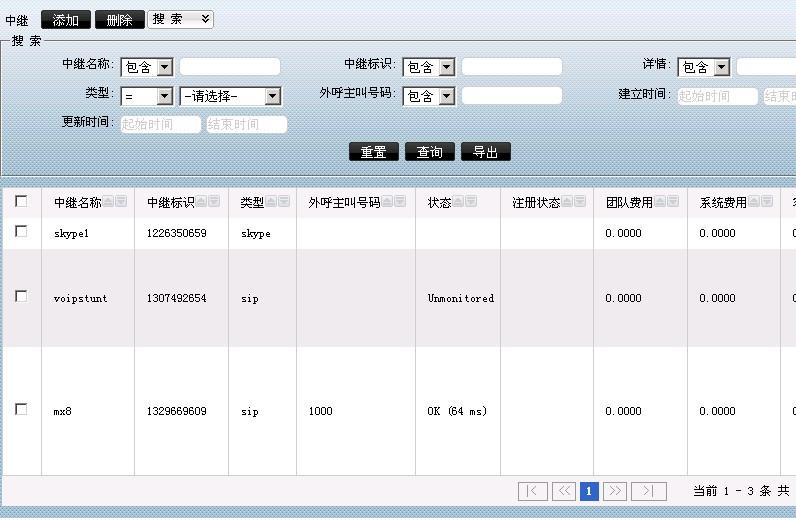Focus the 外呼主叫号码 text field
The image size is (796, 518).
(512, 95)
